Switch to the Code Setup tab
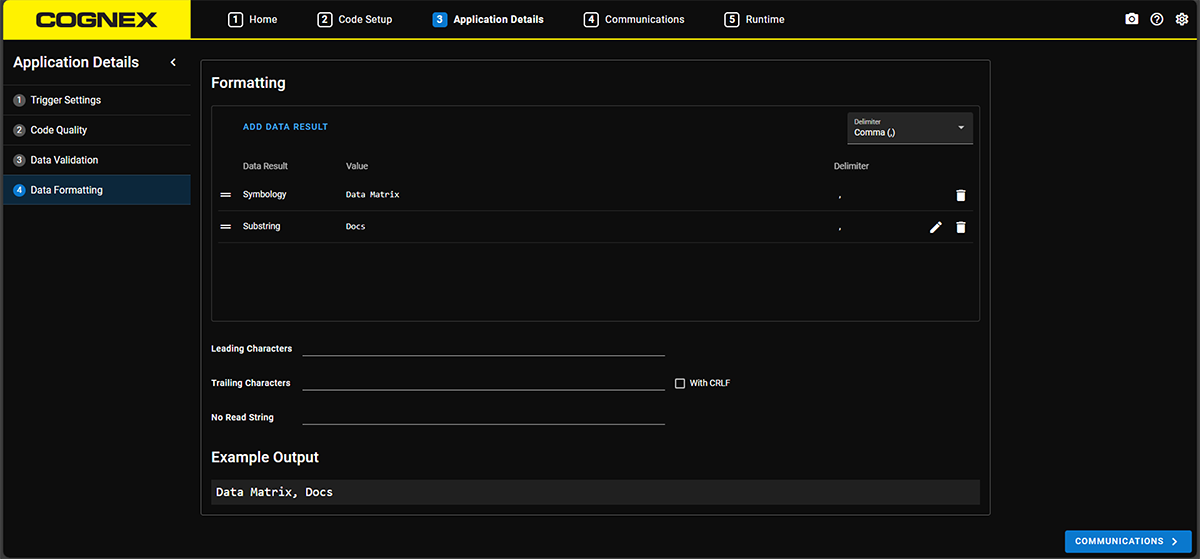Viewport: 1200px width, 559px height. pyautogui.click(x=355, y=19)
